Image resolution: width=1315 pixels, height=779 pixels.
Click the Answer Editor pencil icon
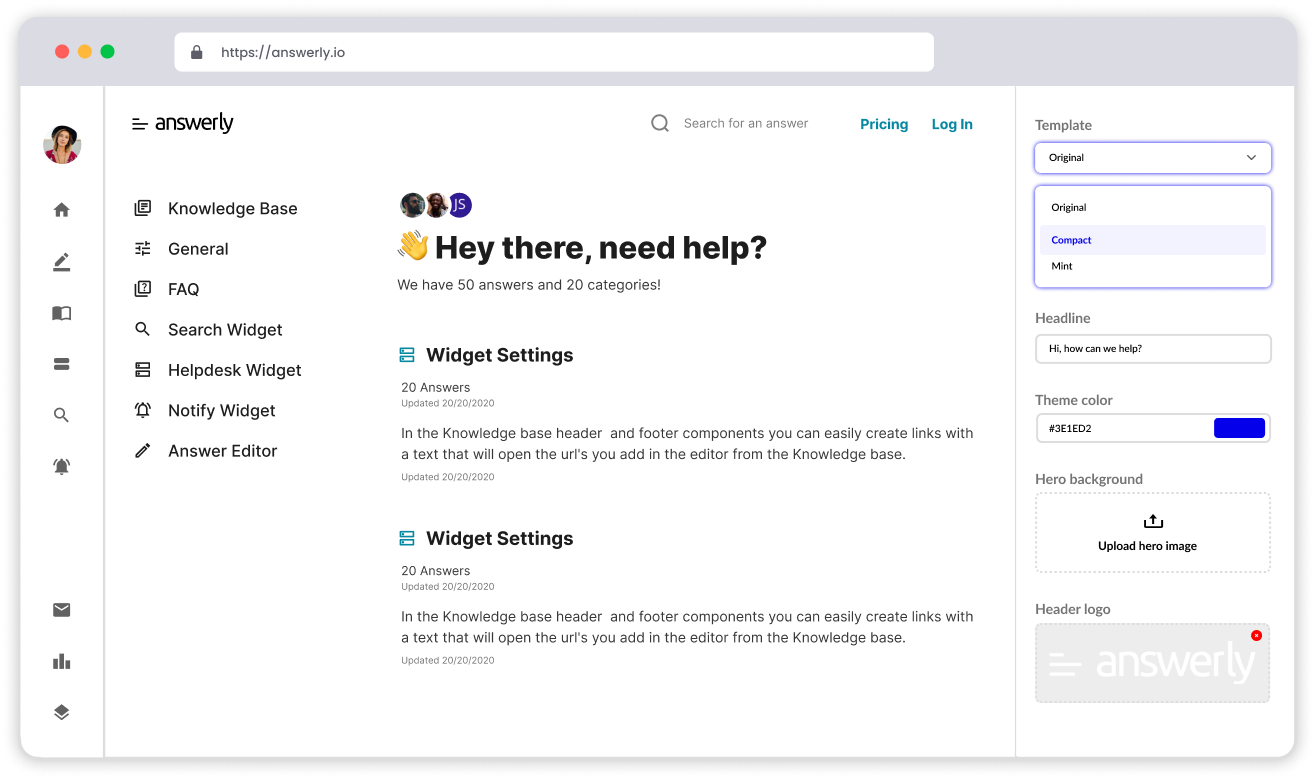[143, 451]
